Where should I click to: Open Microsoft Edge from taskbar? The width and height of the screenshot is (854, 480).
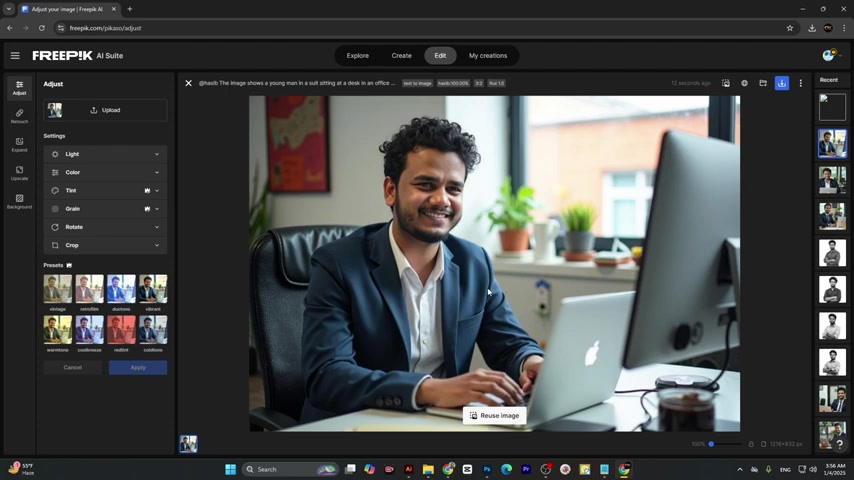click(507, 469)
